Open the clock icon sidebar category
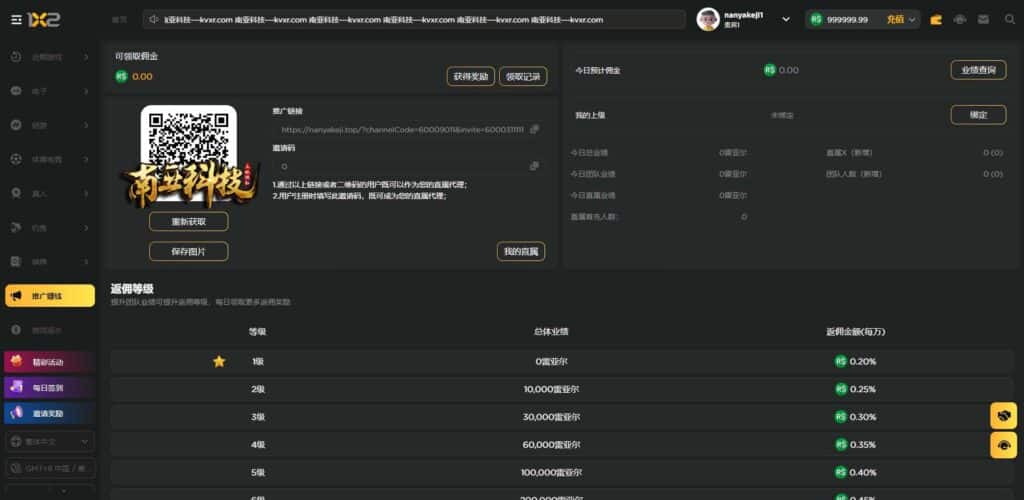 coord(17,57)
